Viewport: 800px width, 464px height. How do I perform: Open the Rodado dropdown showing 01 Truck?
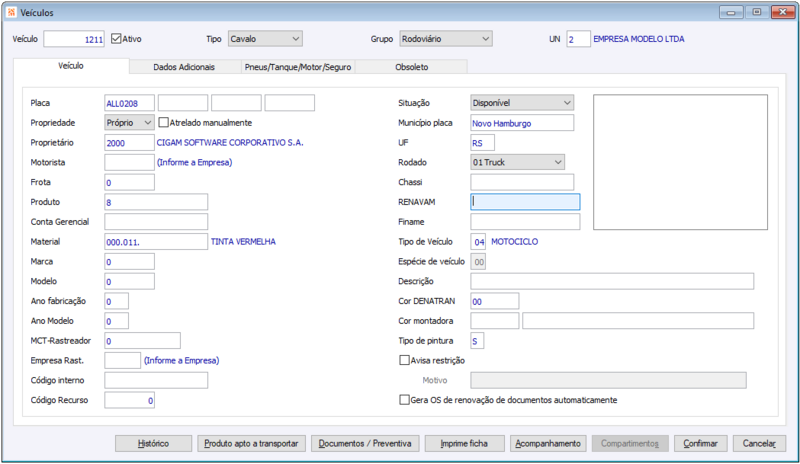point(517,162)
